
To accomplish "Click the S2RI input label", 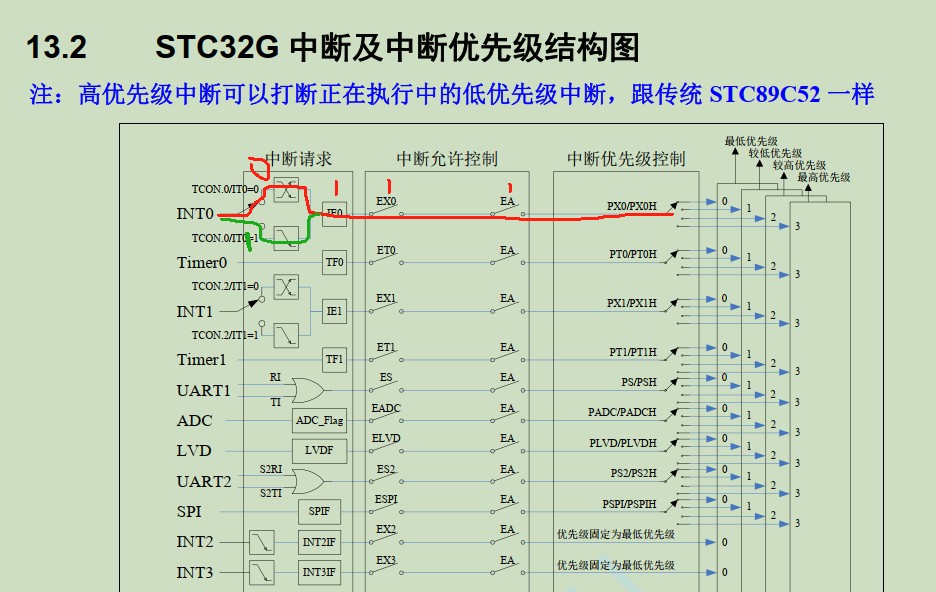I will [x=270, y=470].
